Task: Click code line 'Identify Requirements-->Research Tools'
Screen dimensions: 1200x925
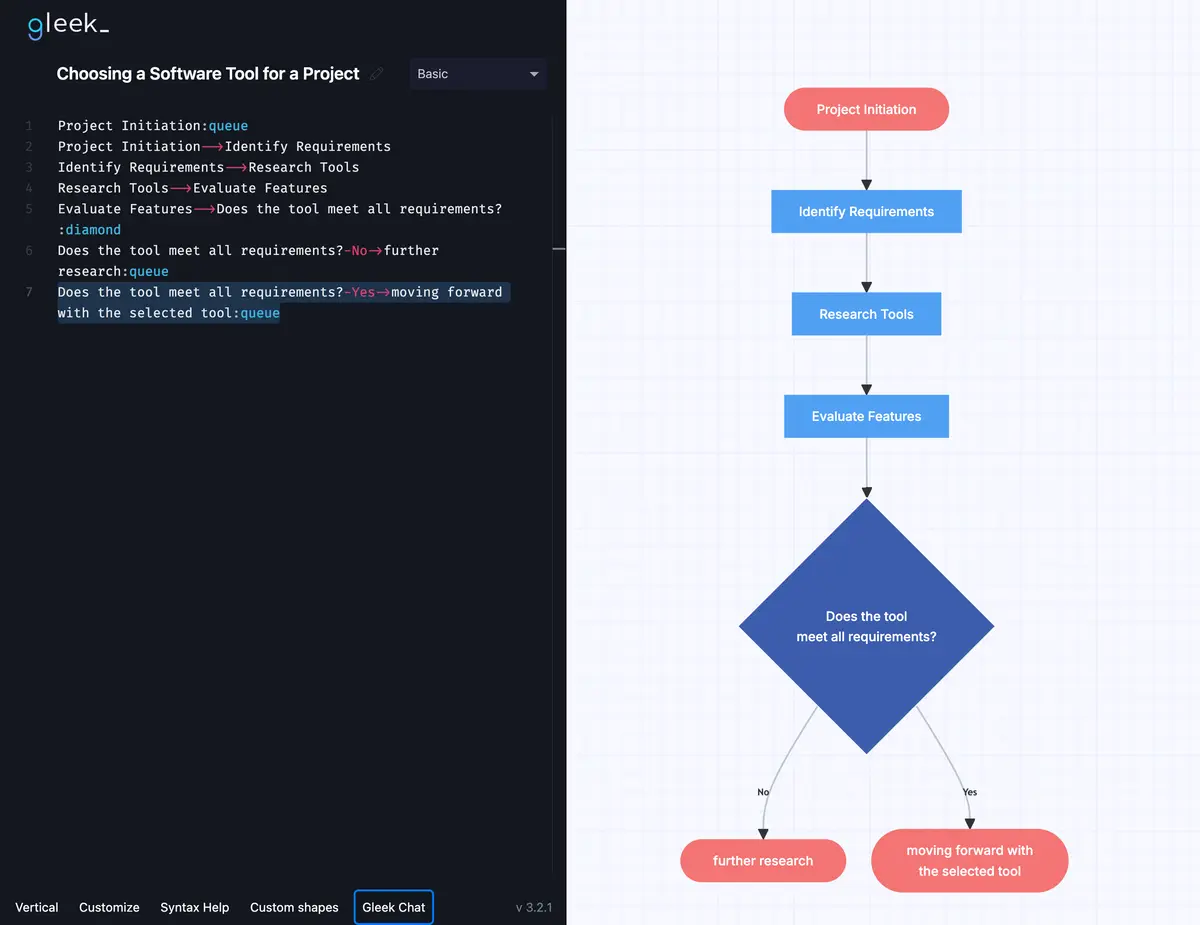Action: click(x=208, y=167)
